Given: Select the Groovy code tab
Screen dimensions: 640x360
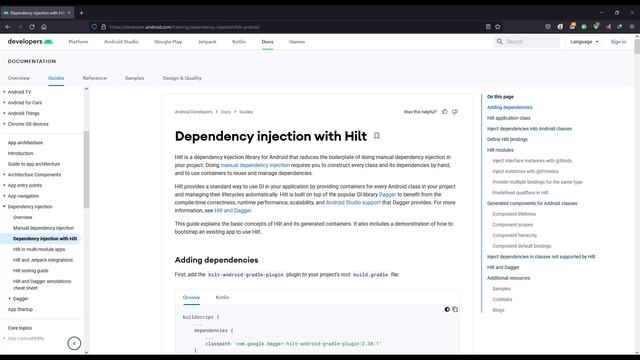Looking at the screenshot, I should tap(191, 297).
